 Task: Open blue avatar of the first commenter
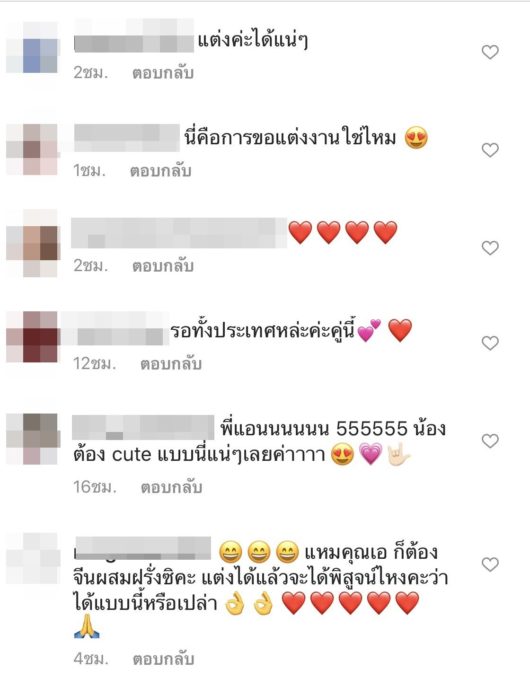(x=32, y=48)
